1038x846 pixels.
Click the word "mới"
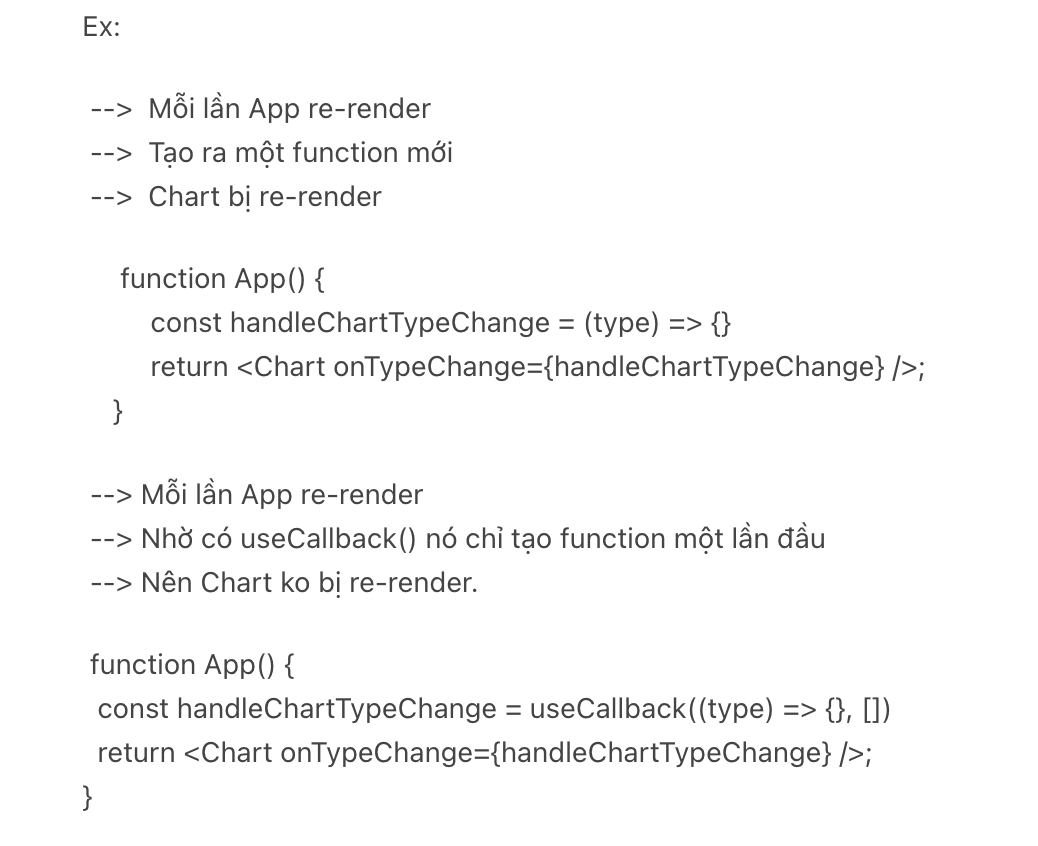pyautogui.click(x=429, y=153)
